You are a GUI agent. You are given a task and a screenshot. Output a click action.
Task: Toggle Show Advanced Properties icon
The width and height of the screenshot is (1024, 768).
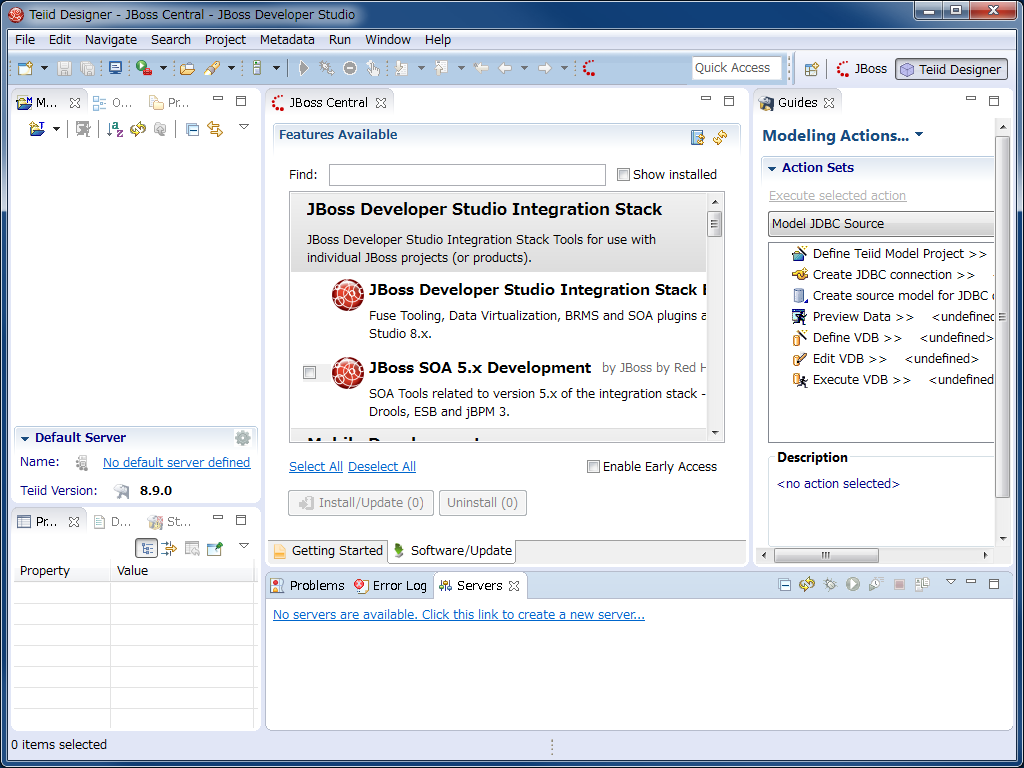(x=169, y=548)
